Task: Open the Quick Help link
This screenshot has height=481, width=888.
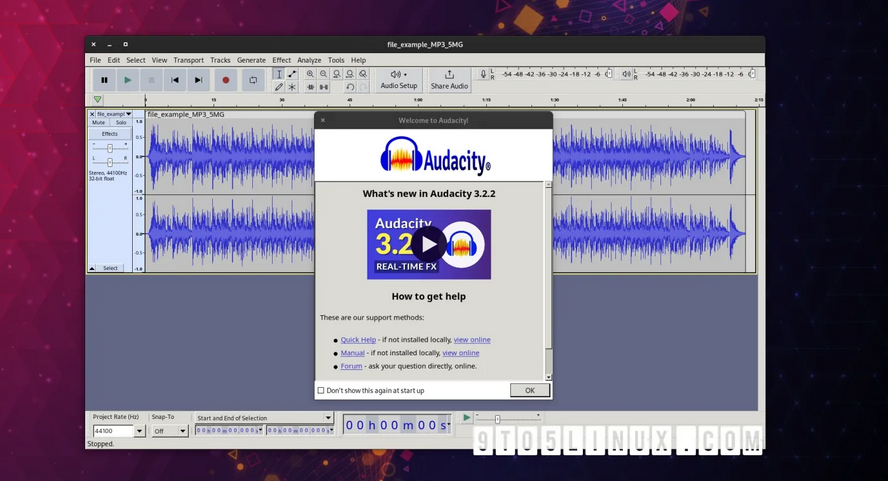Action: [358, 339]
